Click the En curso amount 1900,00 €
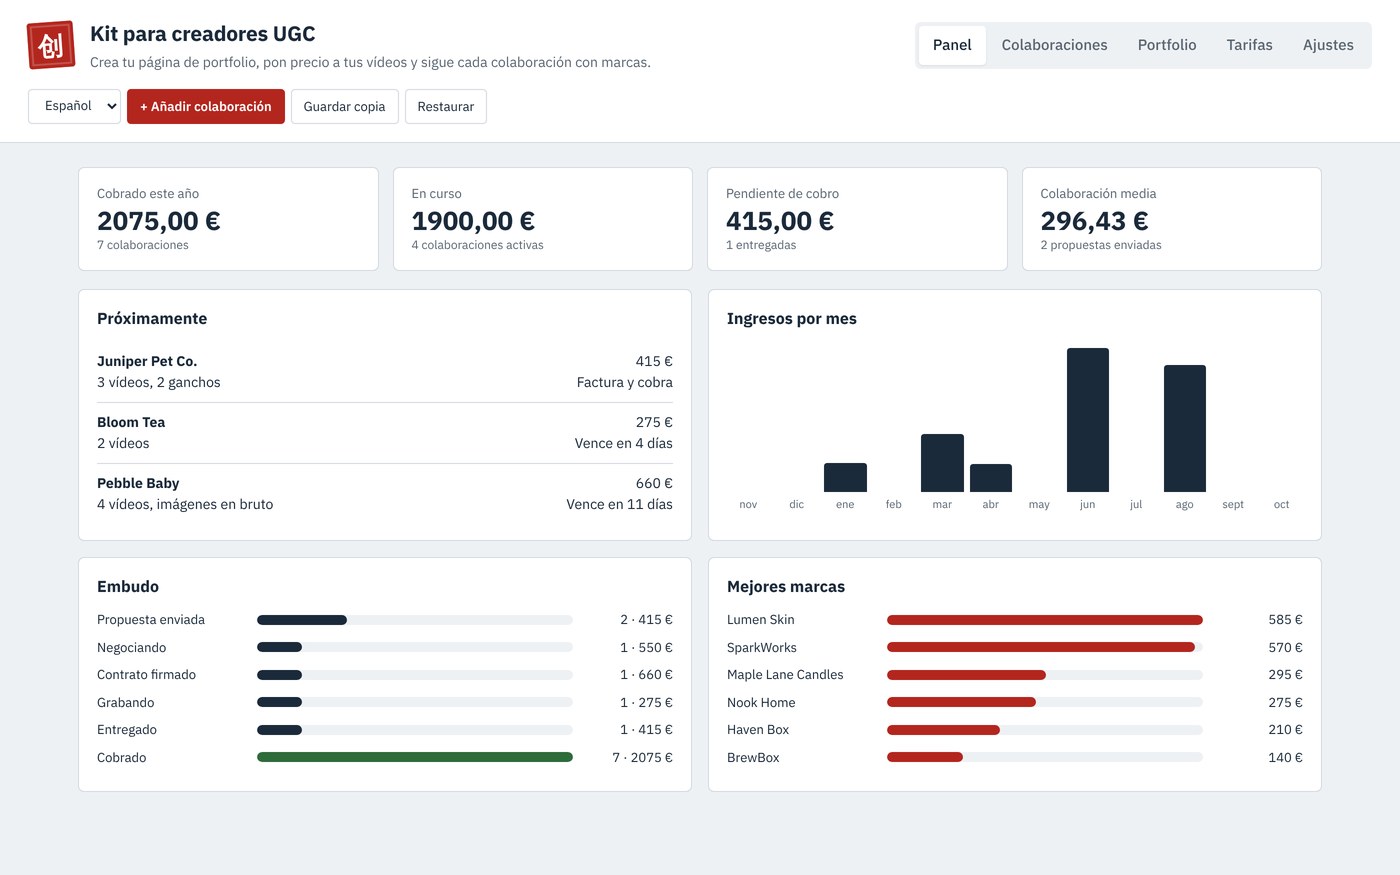 [473, 221]
